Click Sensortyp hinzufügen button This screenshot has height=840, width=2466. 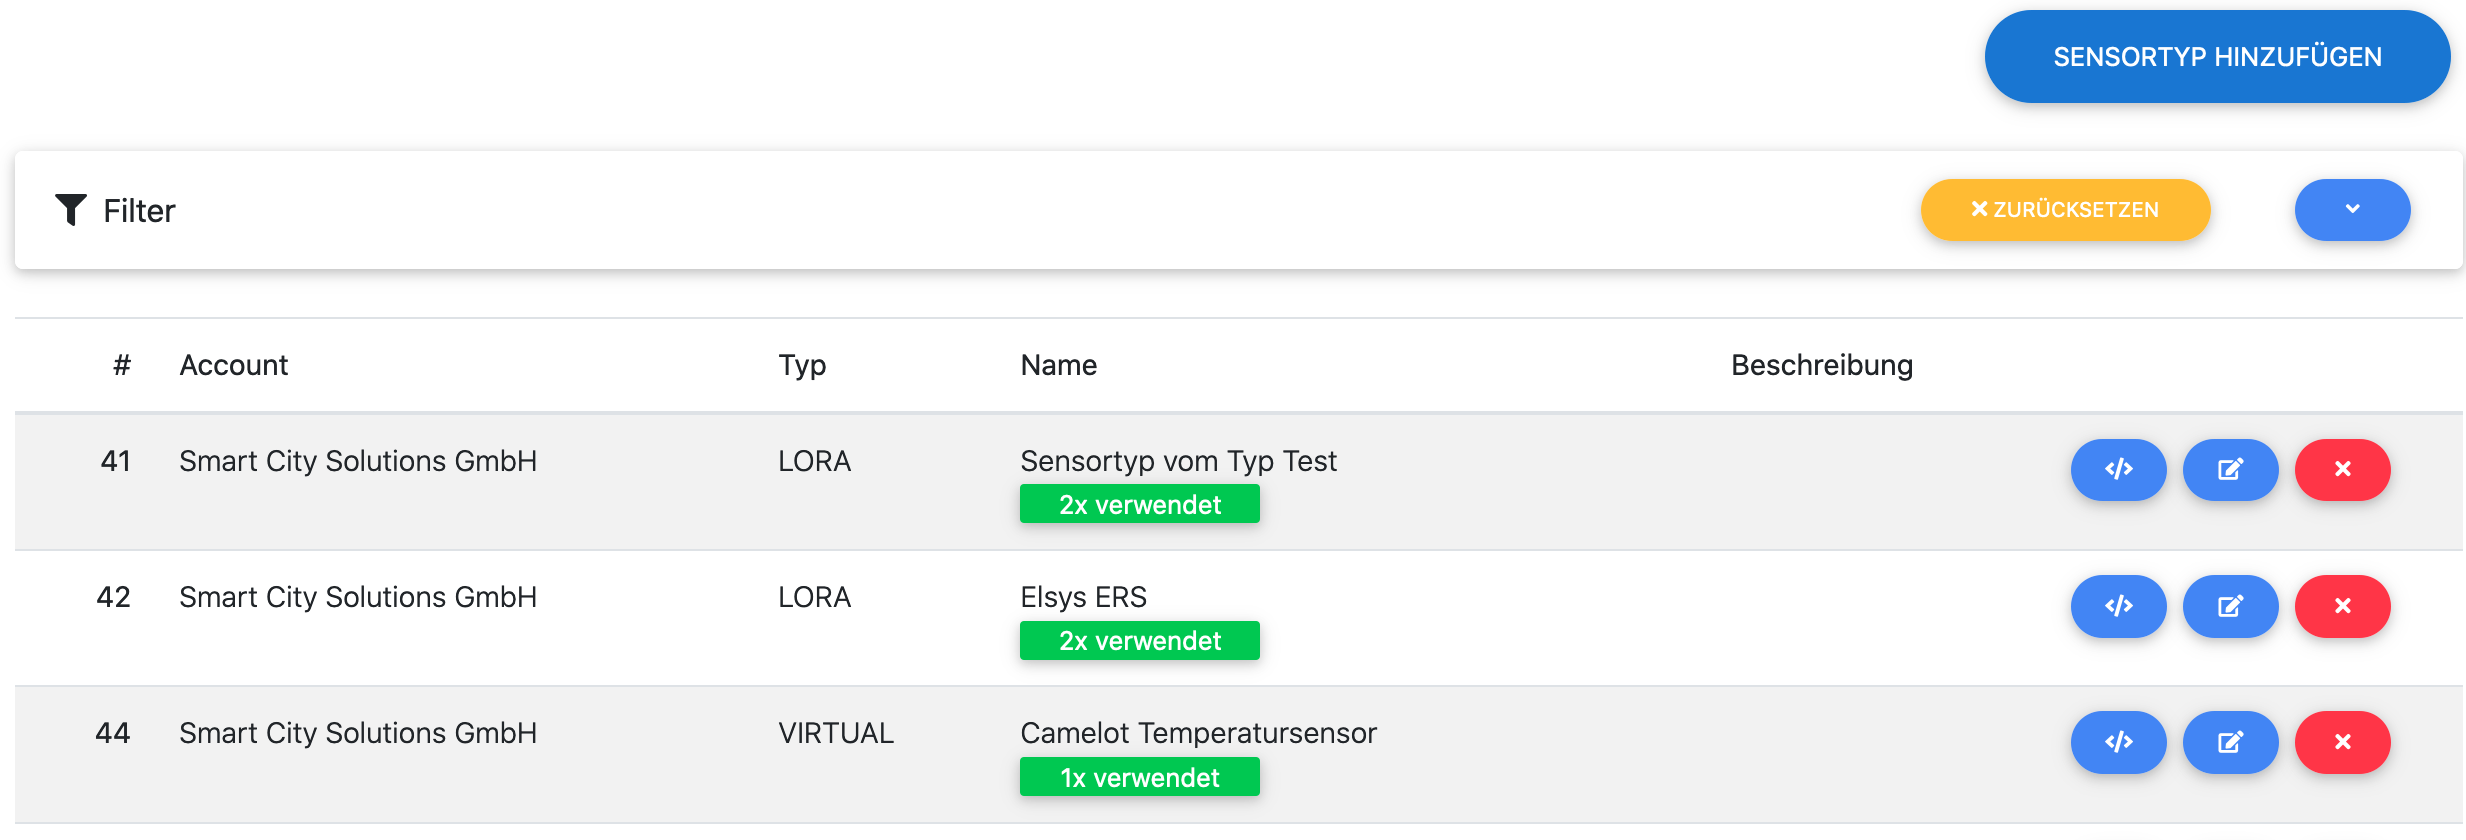click(x=2217, y=57)
